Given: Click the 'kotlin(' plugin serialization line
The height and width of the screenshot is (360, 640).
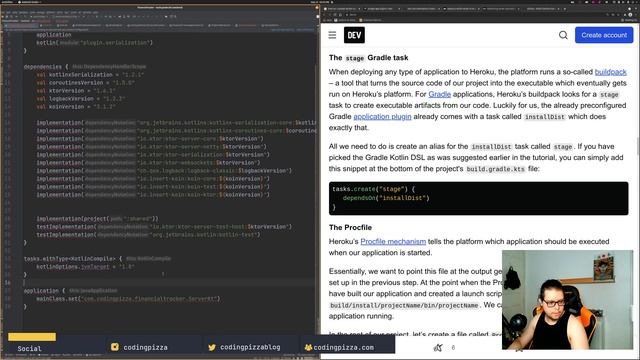Looking at the screenshot, I should click(x=94, y=42).
